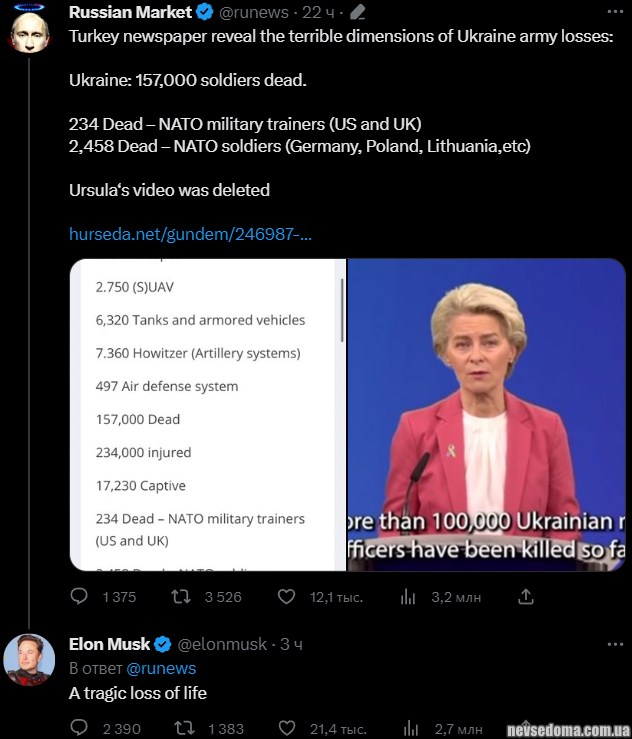Open the Ursula von der Leyen video image
The width and height of the screenshot is (632, 739).
click(486, 415)
